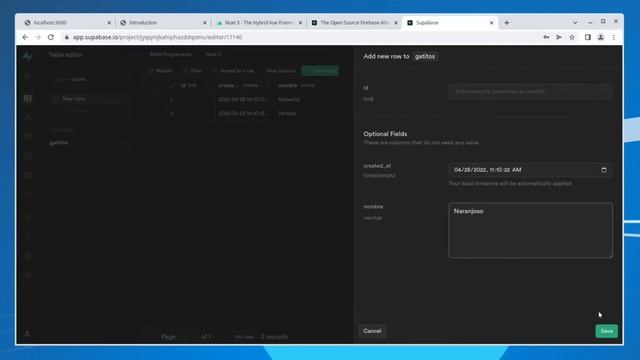Click the New Column button
This screenshot has width=640, height=360.
tap(281, 71)
